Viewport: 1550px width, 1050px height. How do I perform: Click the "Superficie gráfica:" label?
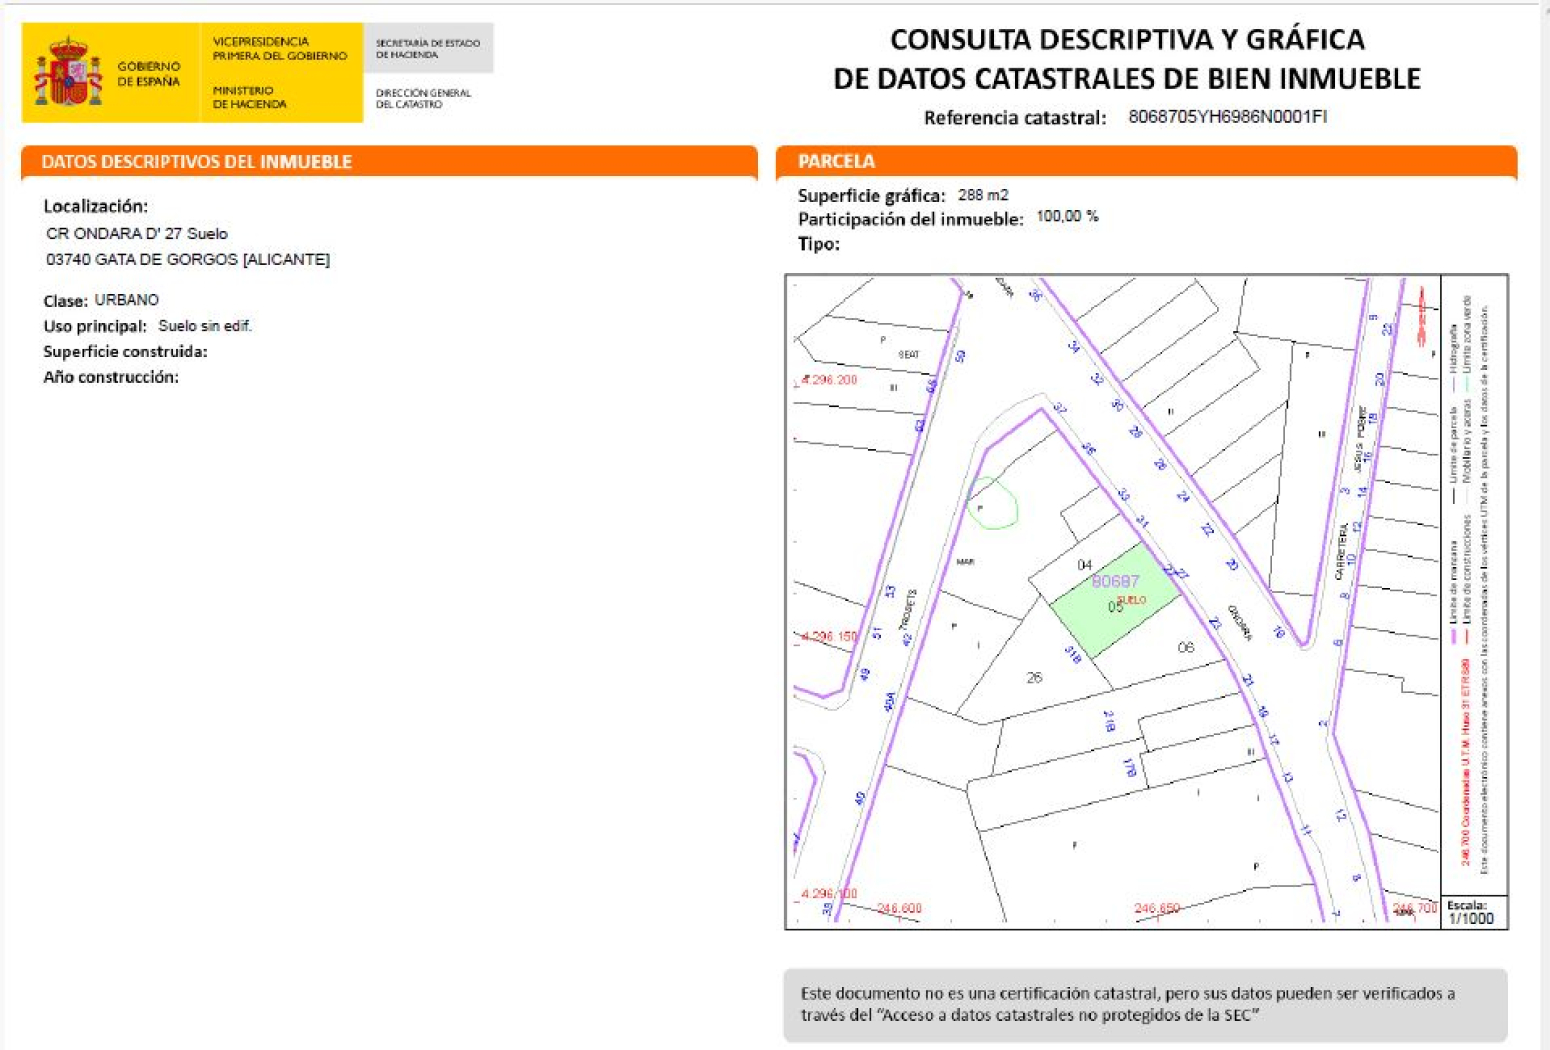tap(871, 196)
